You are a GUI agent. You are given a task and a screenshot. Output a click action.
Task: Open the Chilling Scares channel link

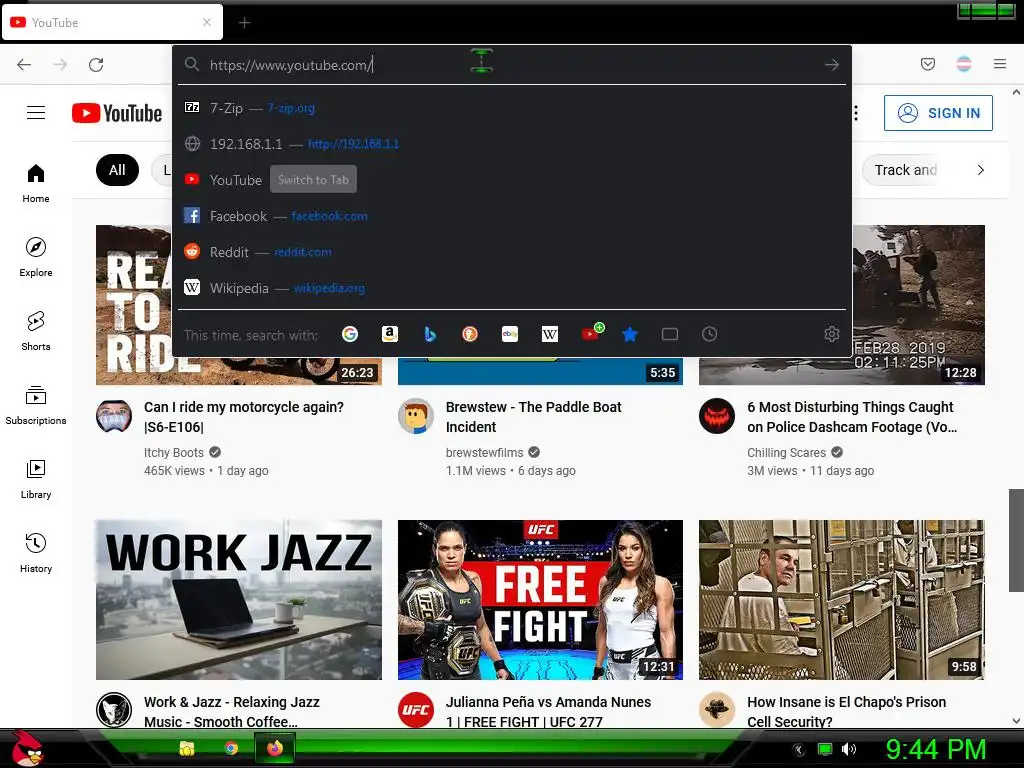[x=786, y=453]
